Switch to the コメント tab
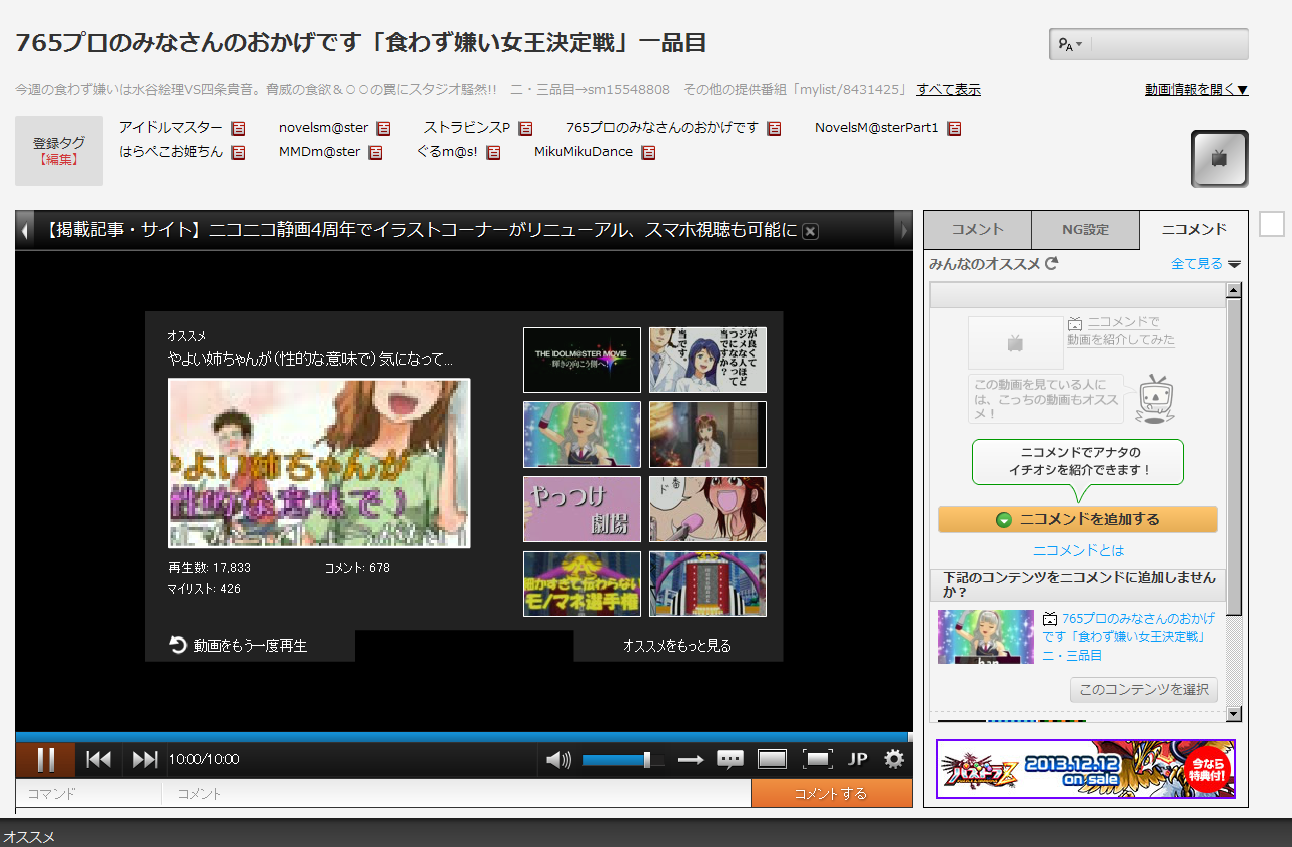This screenshot has width=1292, height=847. (977, 230)
